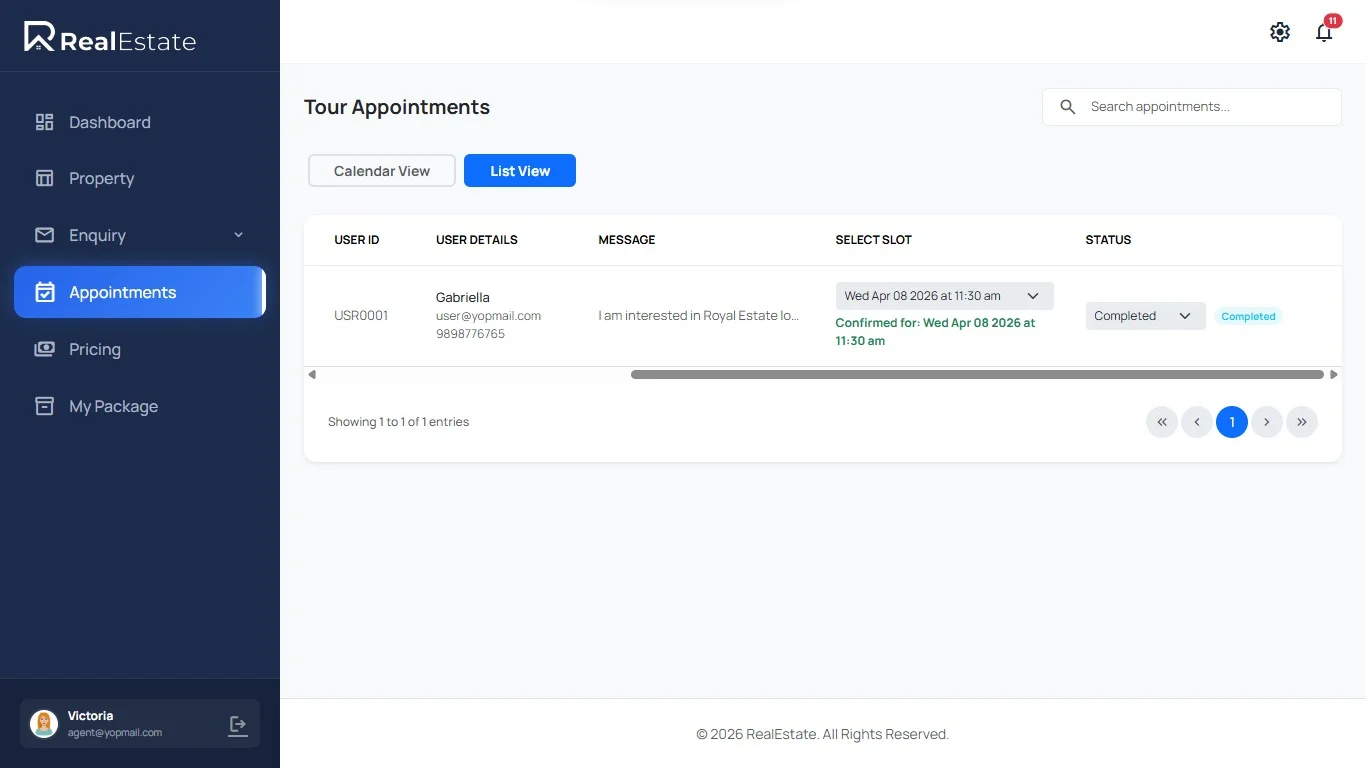The width and height of the screenshot is (1366, 768).
Task: Click the logout icon beside Victoria
Action: pos(238,725)
